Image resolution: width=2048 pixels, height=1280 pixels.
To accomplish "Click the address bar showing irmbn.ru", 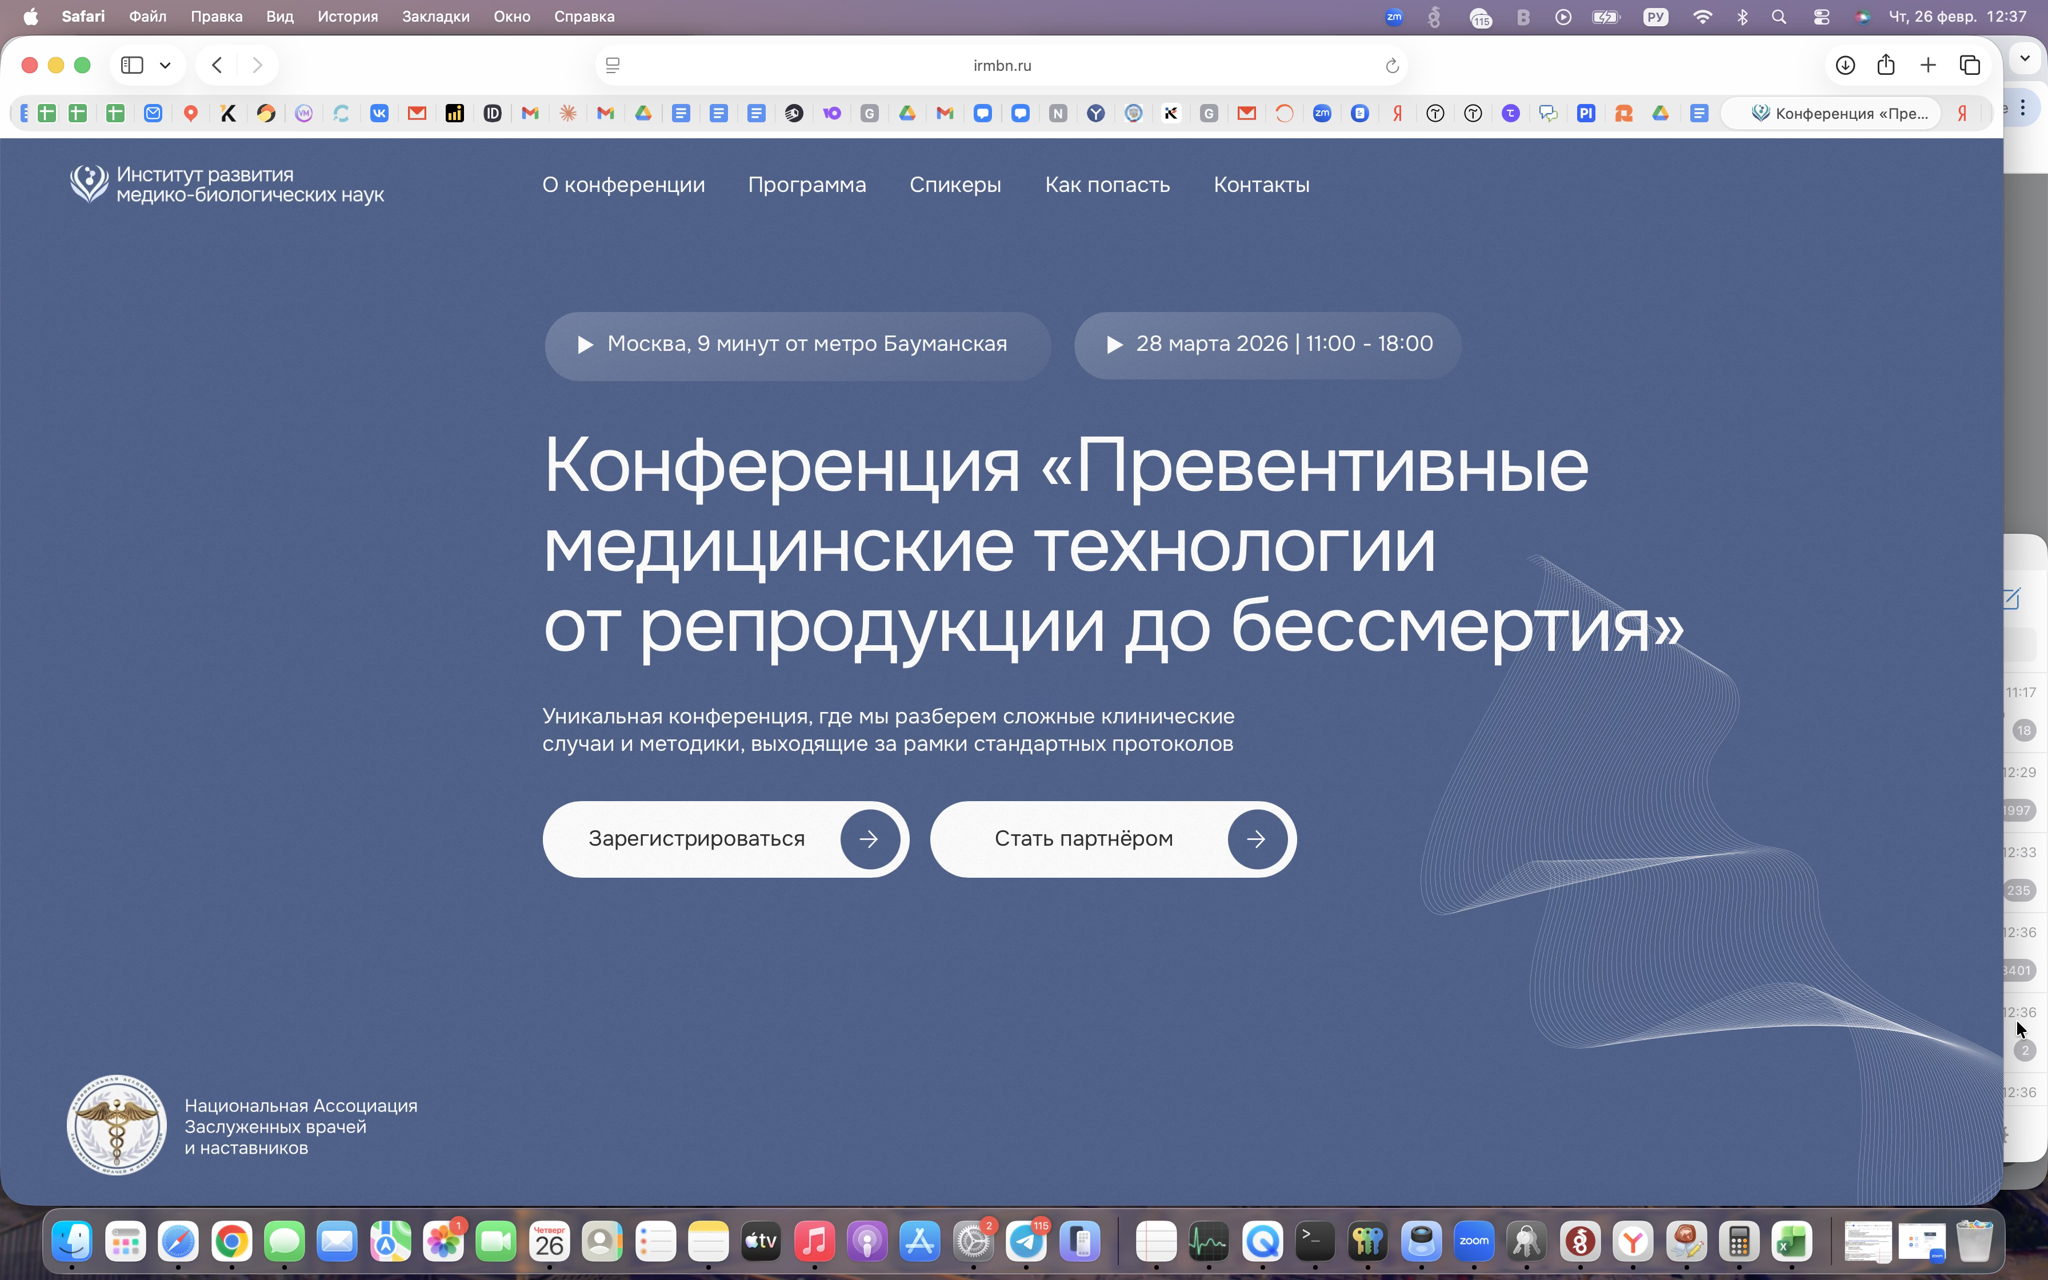I will [x=1000, y=65].
